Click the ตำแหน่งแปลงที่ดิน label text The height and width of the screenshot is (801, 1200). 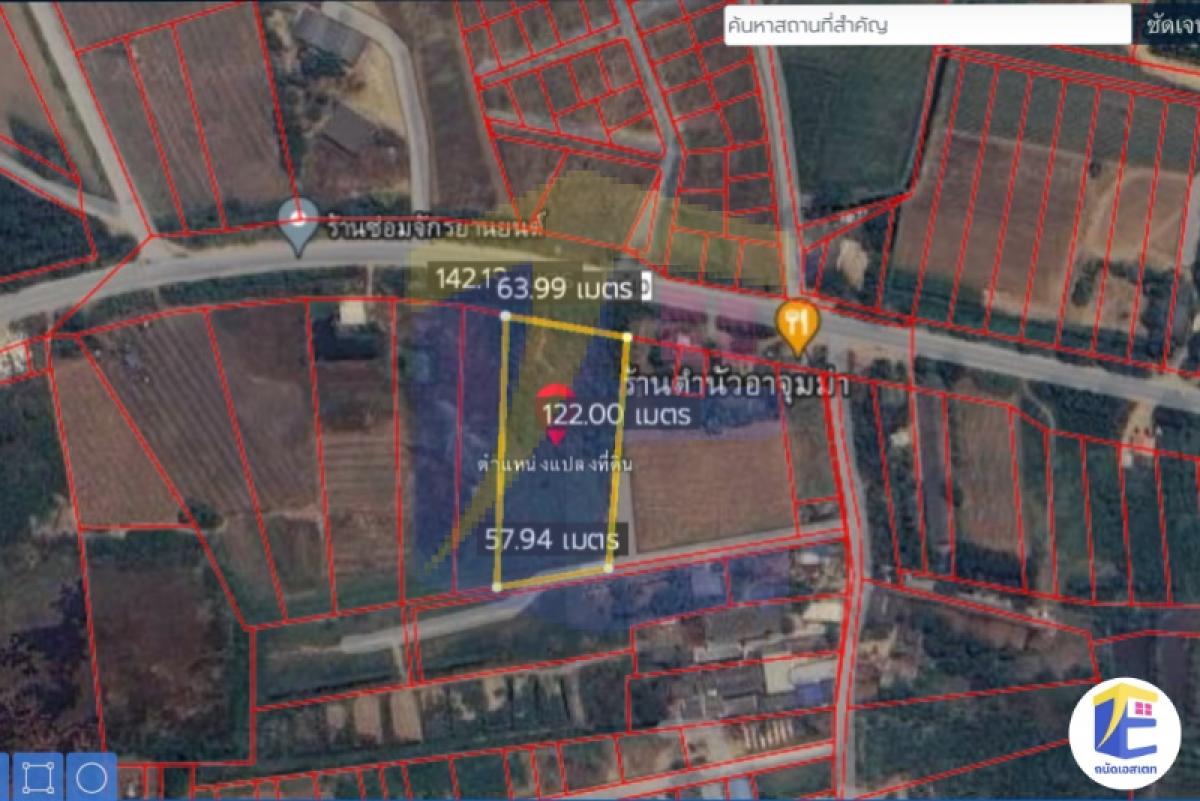click(555, 465)
